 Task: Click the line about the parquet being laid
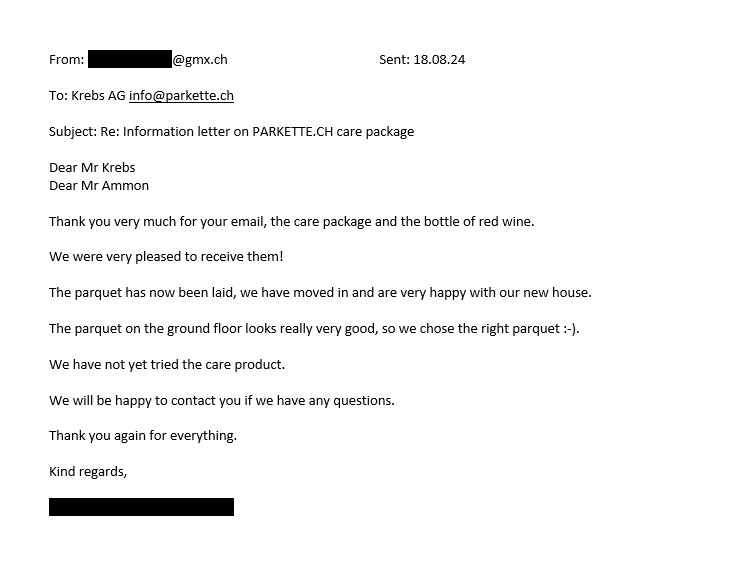pos(320,293)
